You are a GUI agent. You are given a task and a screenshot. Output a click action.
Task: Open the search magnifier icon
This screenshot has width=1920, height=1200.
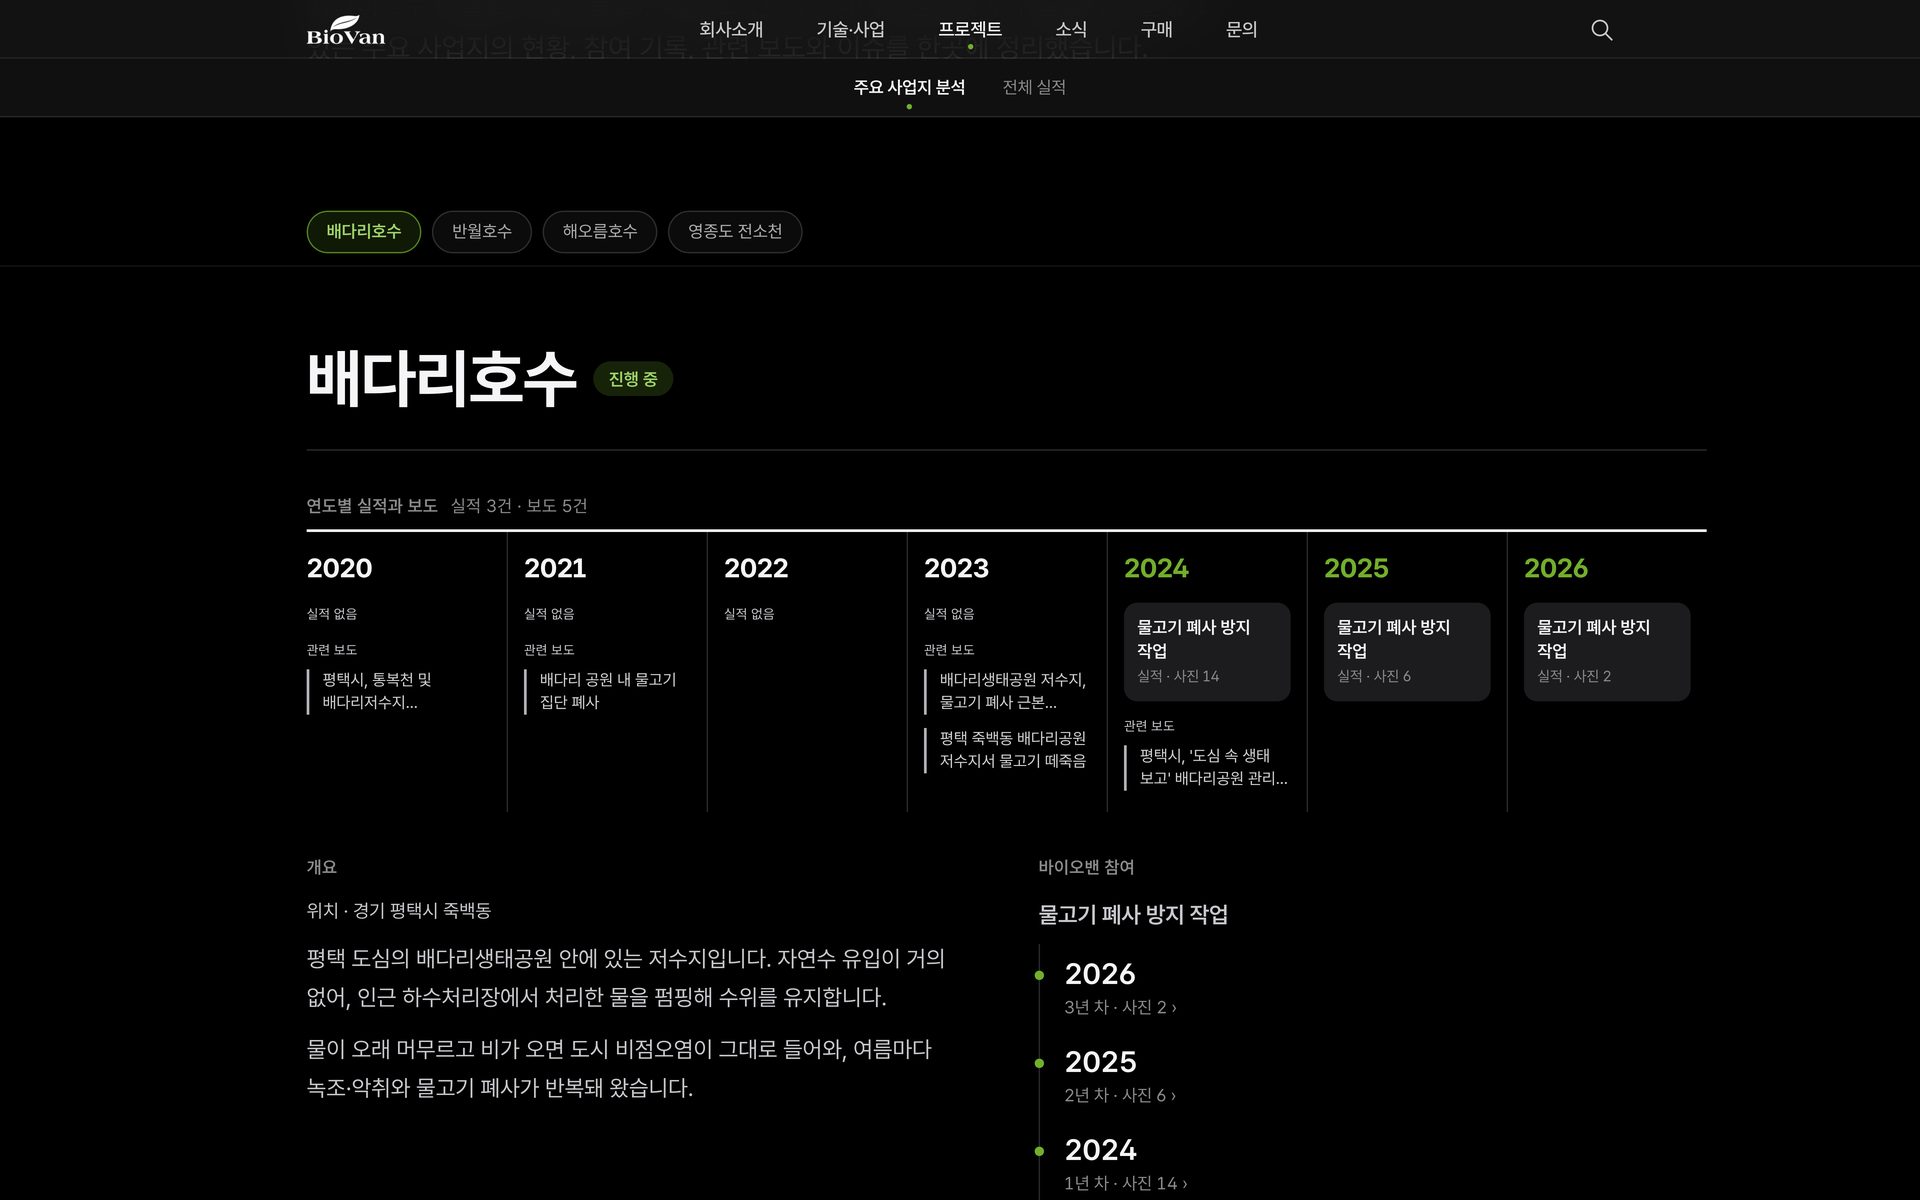click(x=1601, y=30)
